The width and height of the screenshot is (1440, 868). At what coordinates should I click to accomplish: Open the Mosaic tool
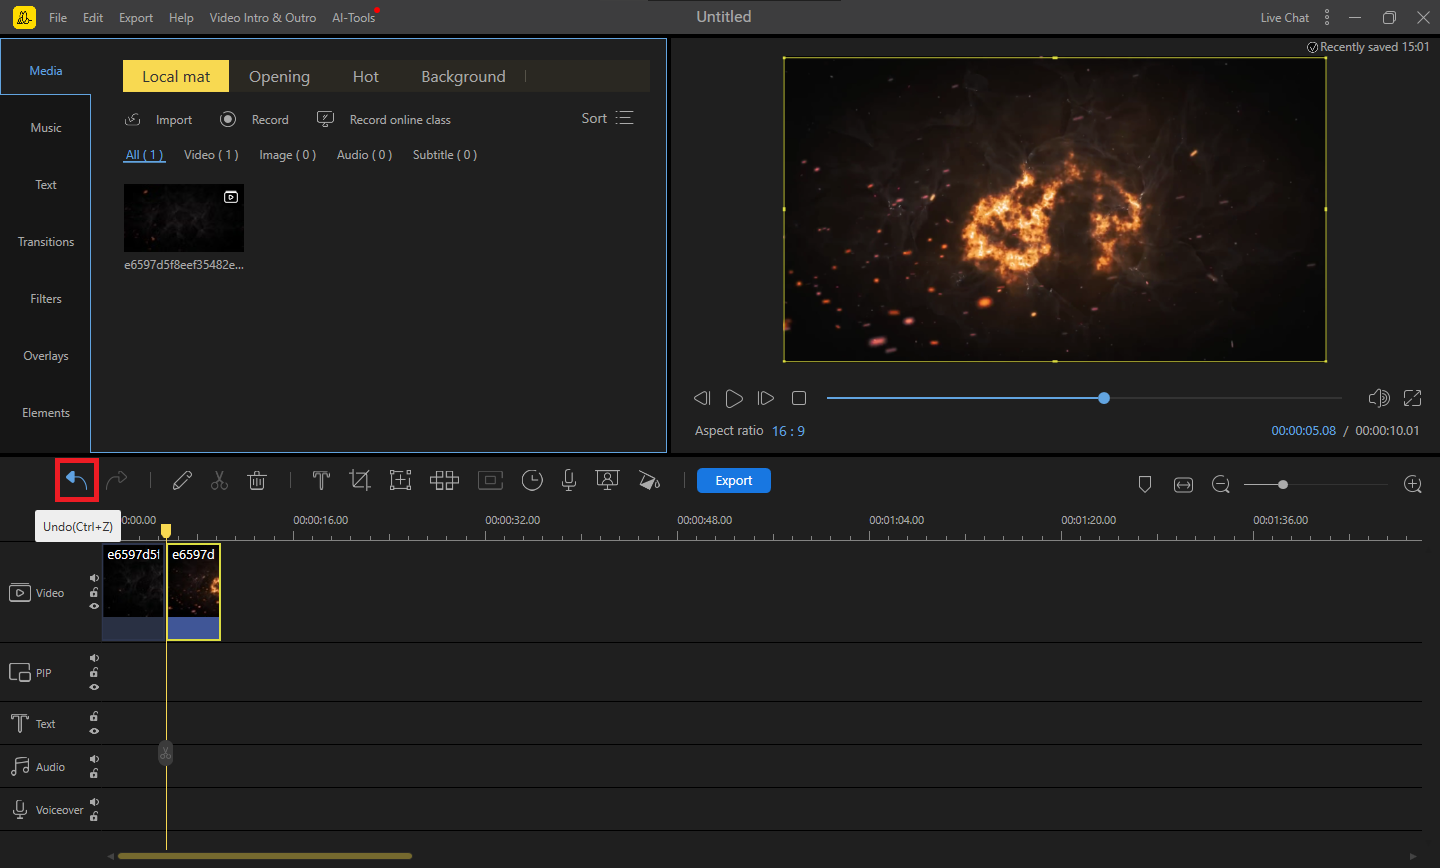point(444,481)
